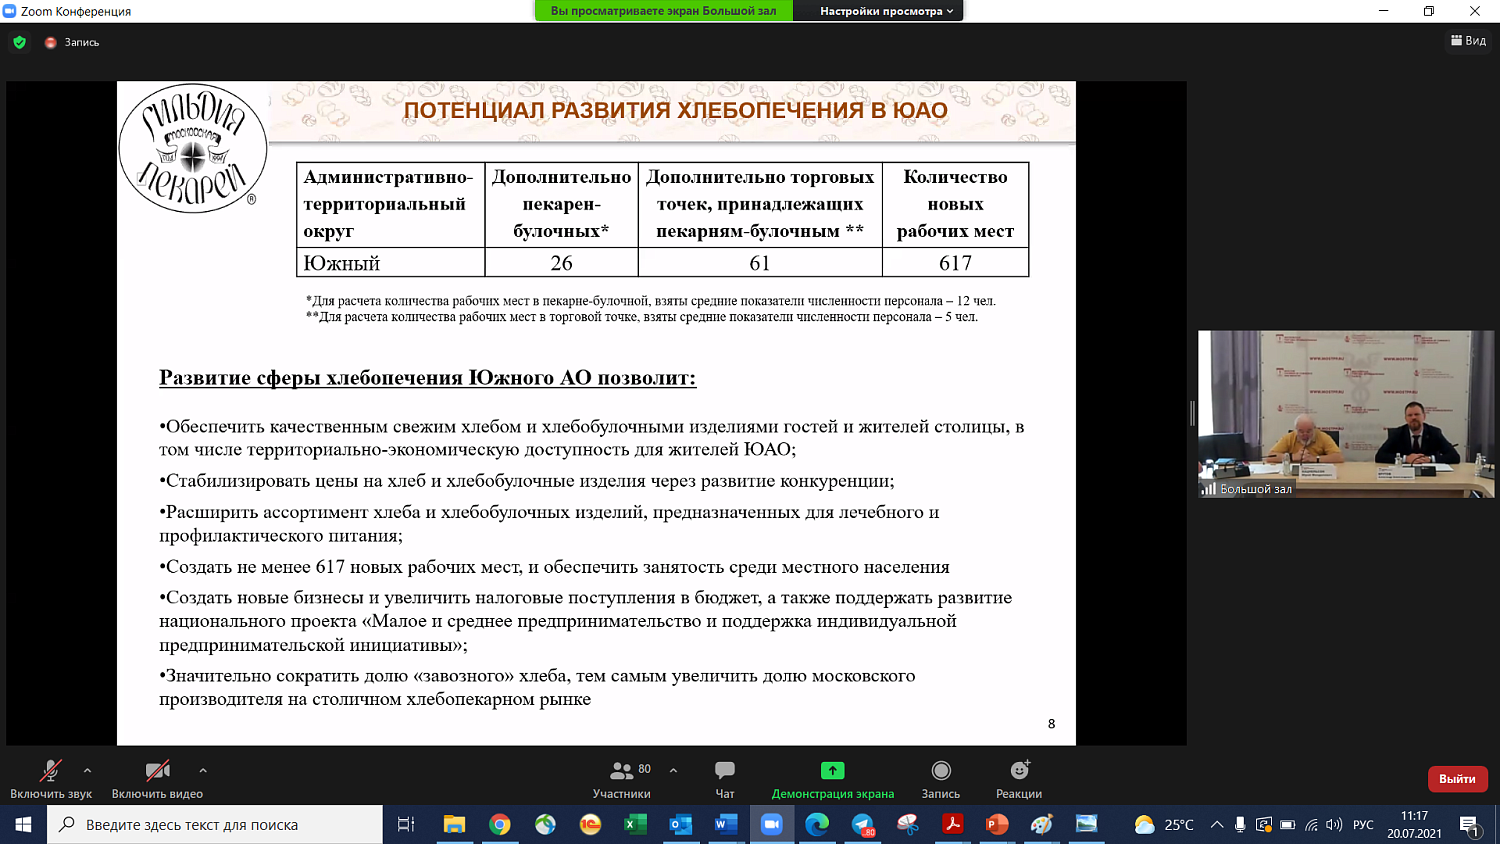1500x844 pixels.
Task: Open the clock showing 11:17
Action: (1414, 824)
